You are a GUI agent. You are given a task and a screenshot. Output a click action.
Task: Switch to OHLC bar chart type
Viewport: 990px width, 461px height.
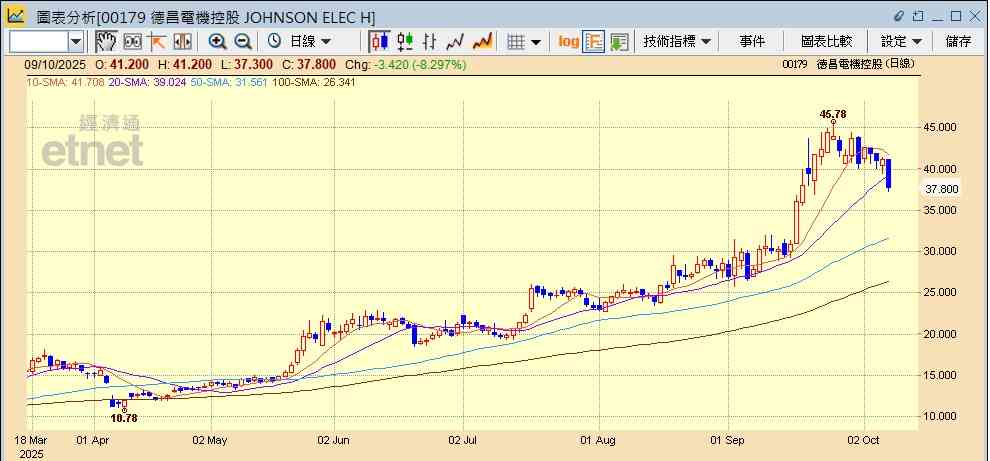point(430,41)
